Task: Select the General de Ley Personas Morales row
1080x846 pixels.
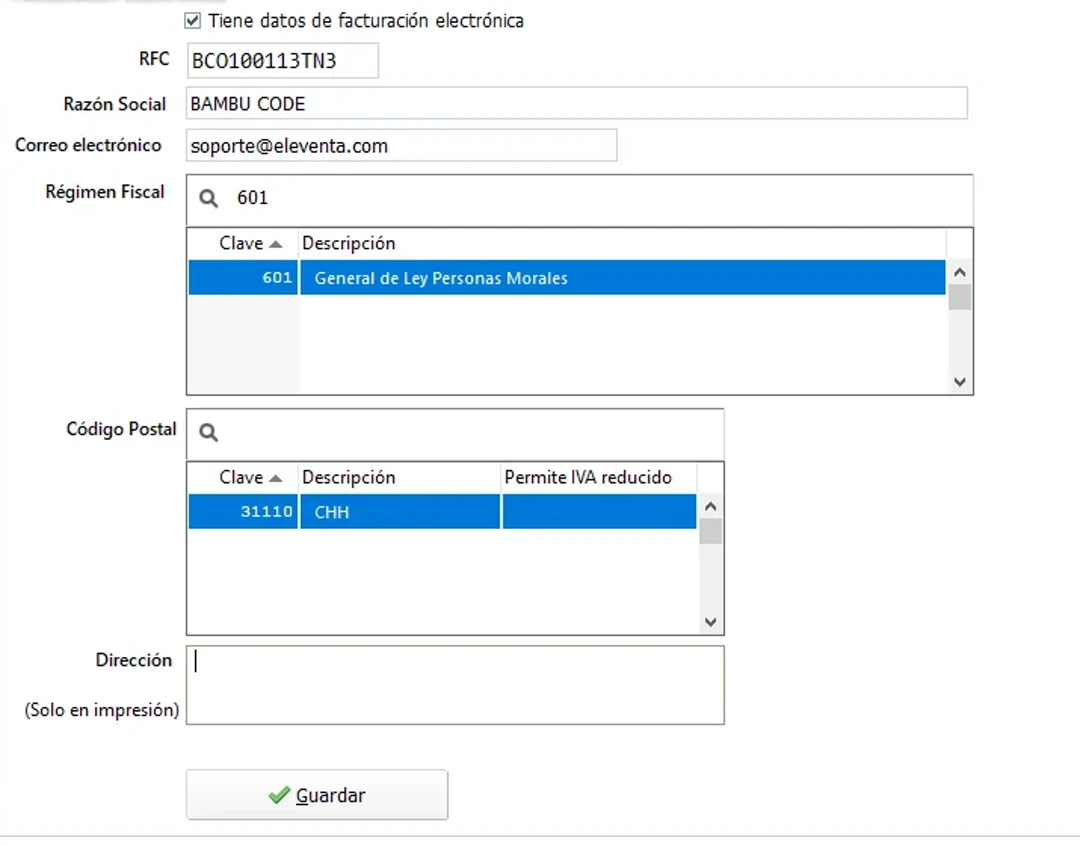Action: tap(566, 279)
